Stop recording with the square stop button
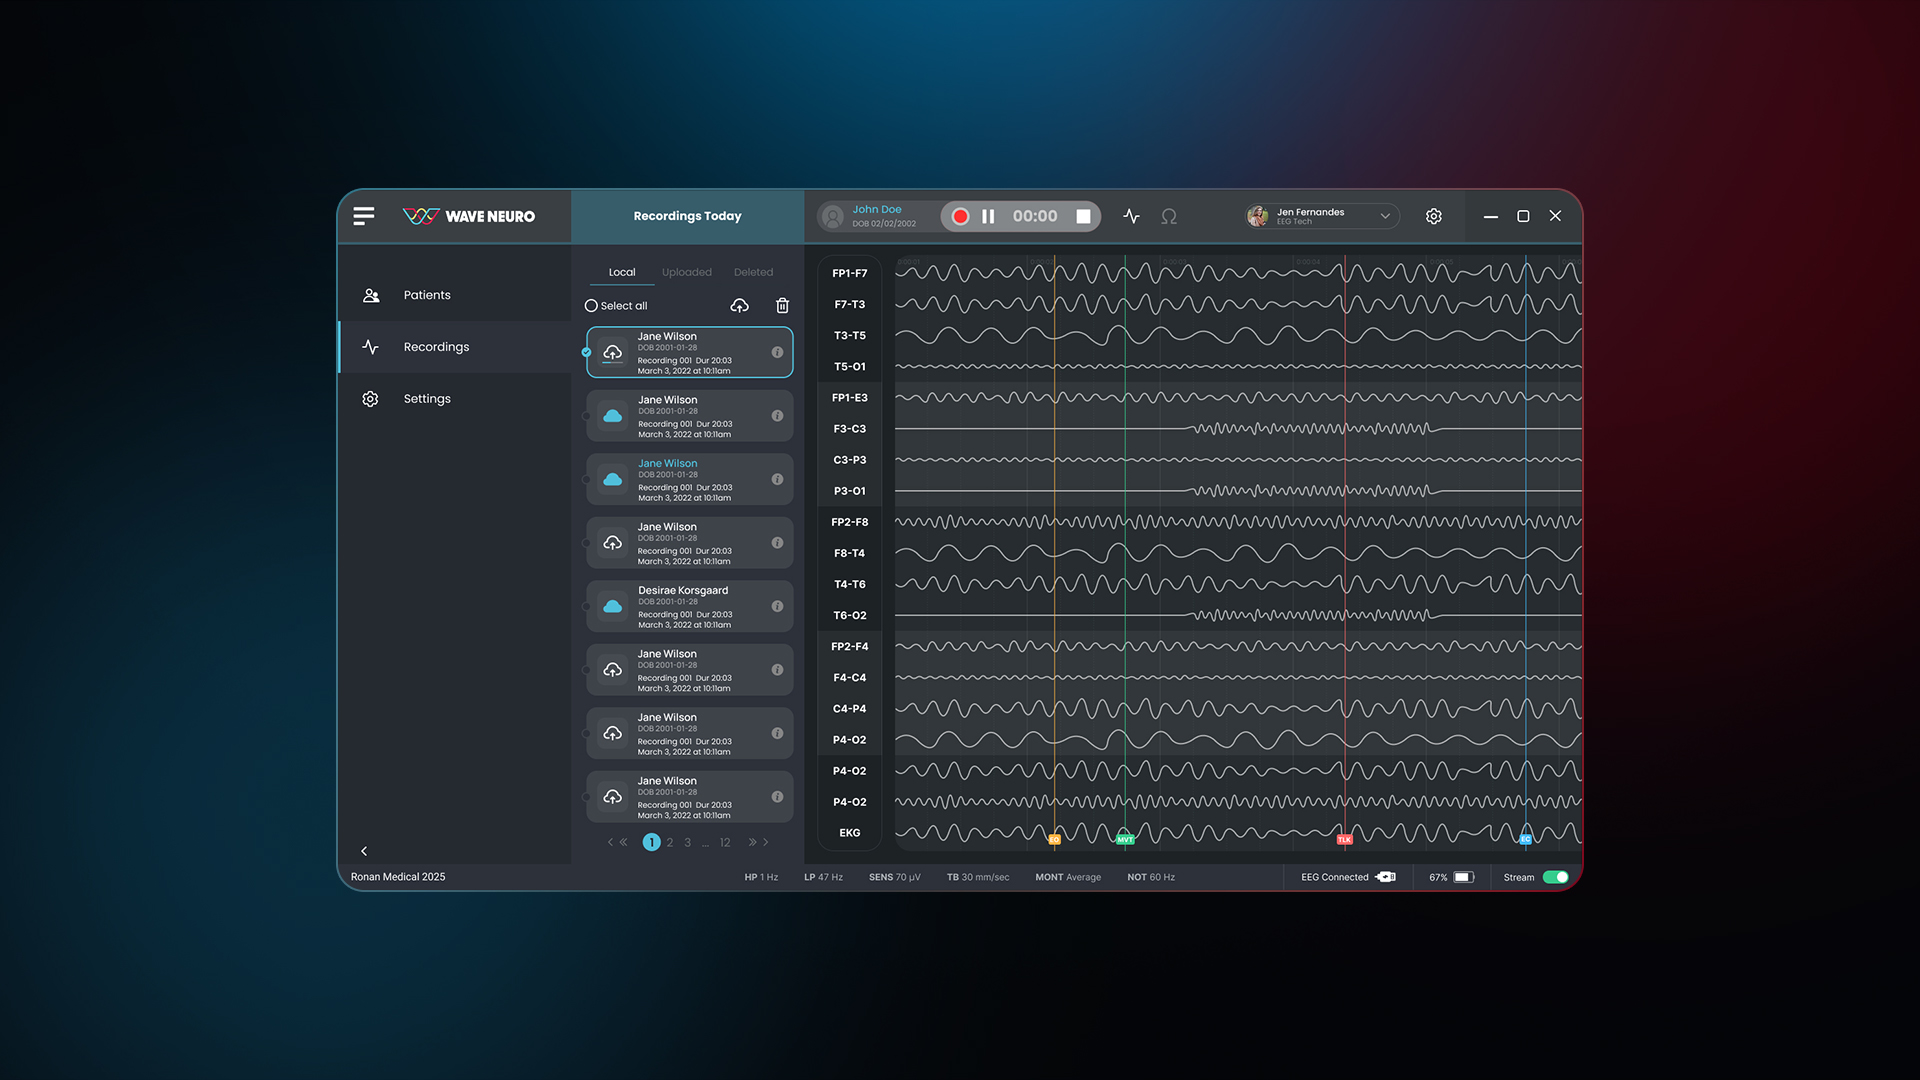 [1083, 216]
